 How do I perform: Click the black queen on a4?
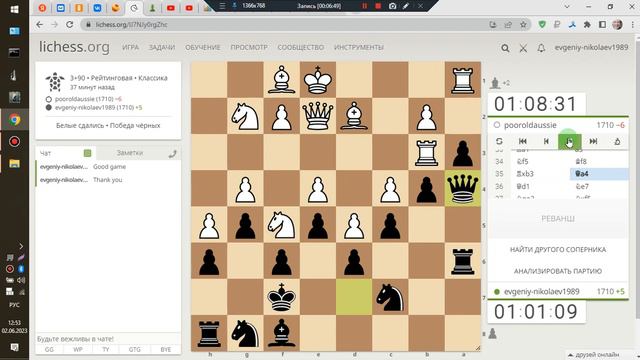click(462, 189)
